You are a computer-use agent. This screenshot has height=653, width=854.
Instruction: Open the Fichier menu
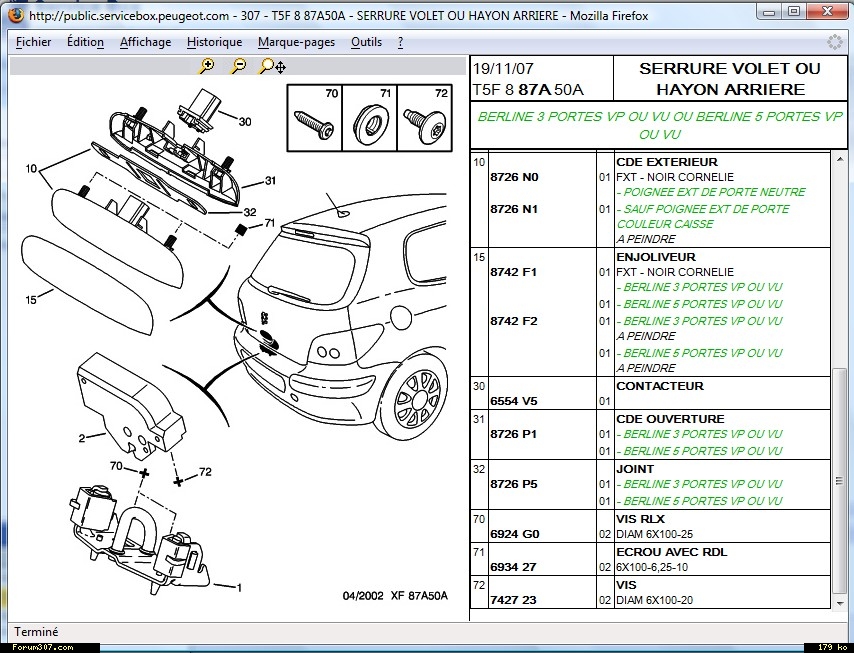(33, 42)
